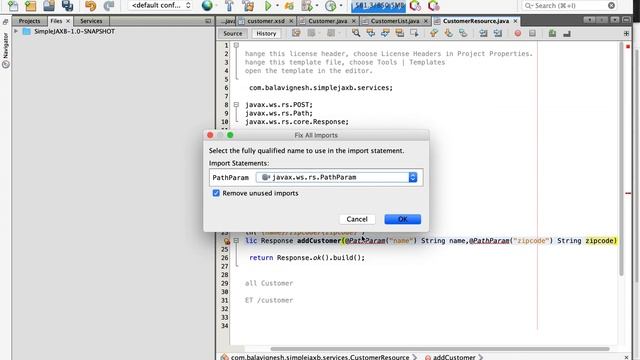Viewport: 640px width, 360px height.
Task: Click the Profile Project toolbar icon
Action: pyautogui.click(x=307, y=6)
